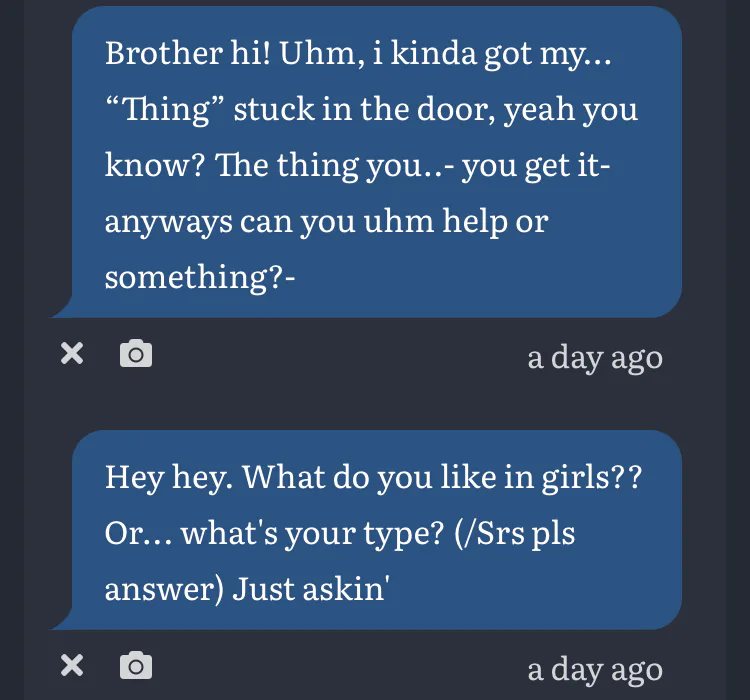Click the camera icon below the "Hey hey" message
The width and height of the screenshot is (750, 700).
pyautogui.click(x=136, y=666)
